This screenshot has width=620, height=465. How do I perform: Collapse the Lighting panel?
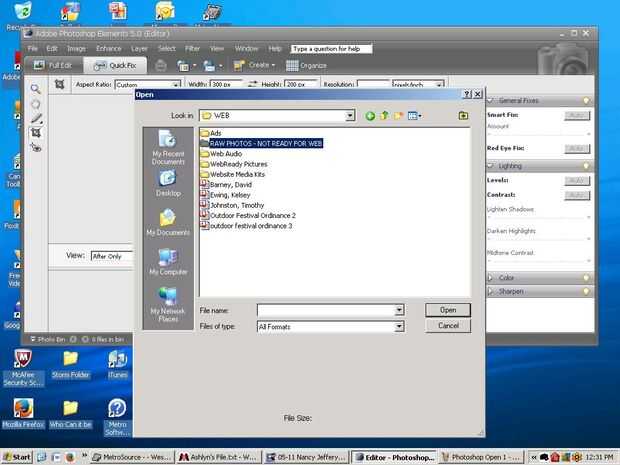pos(491,166)
